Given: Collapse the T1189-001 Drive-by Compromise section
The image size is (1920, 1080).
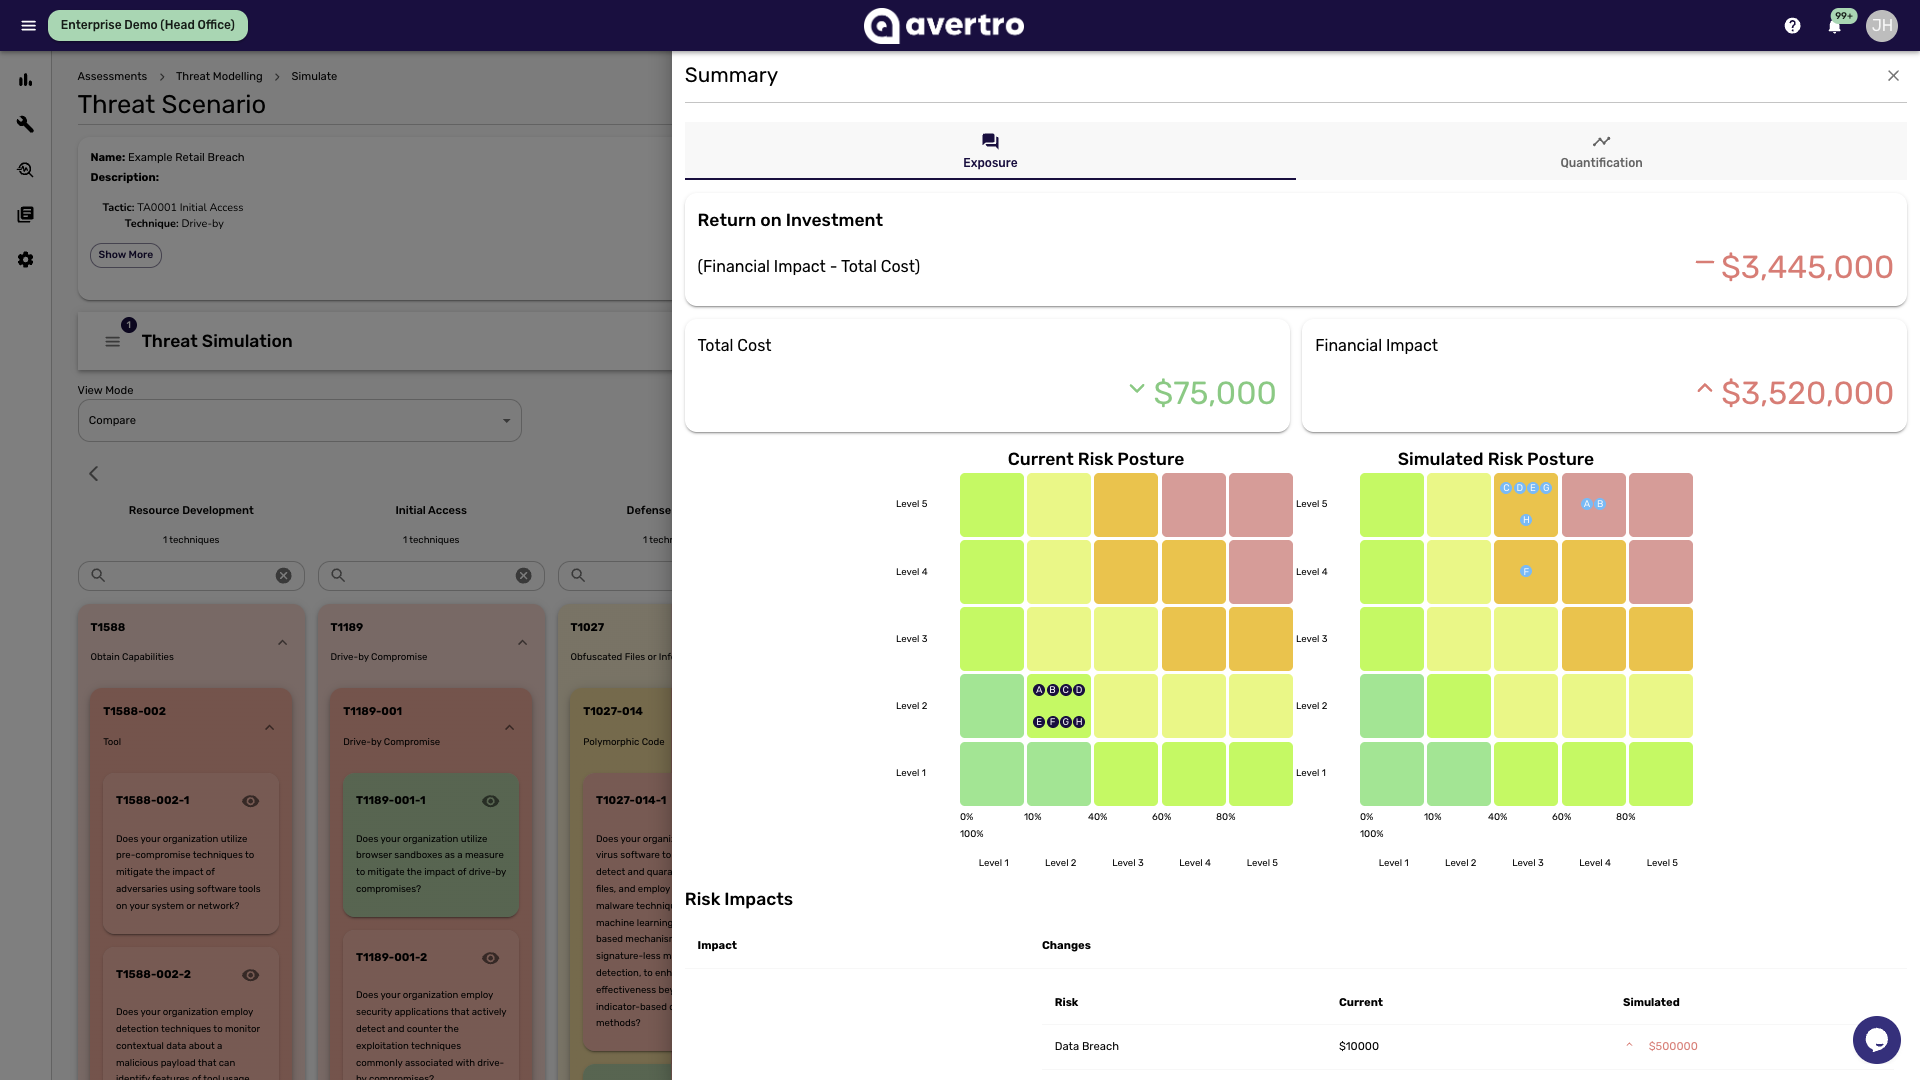Looking at the screenshot, I should [x=509, y=728].
